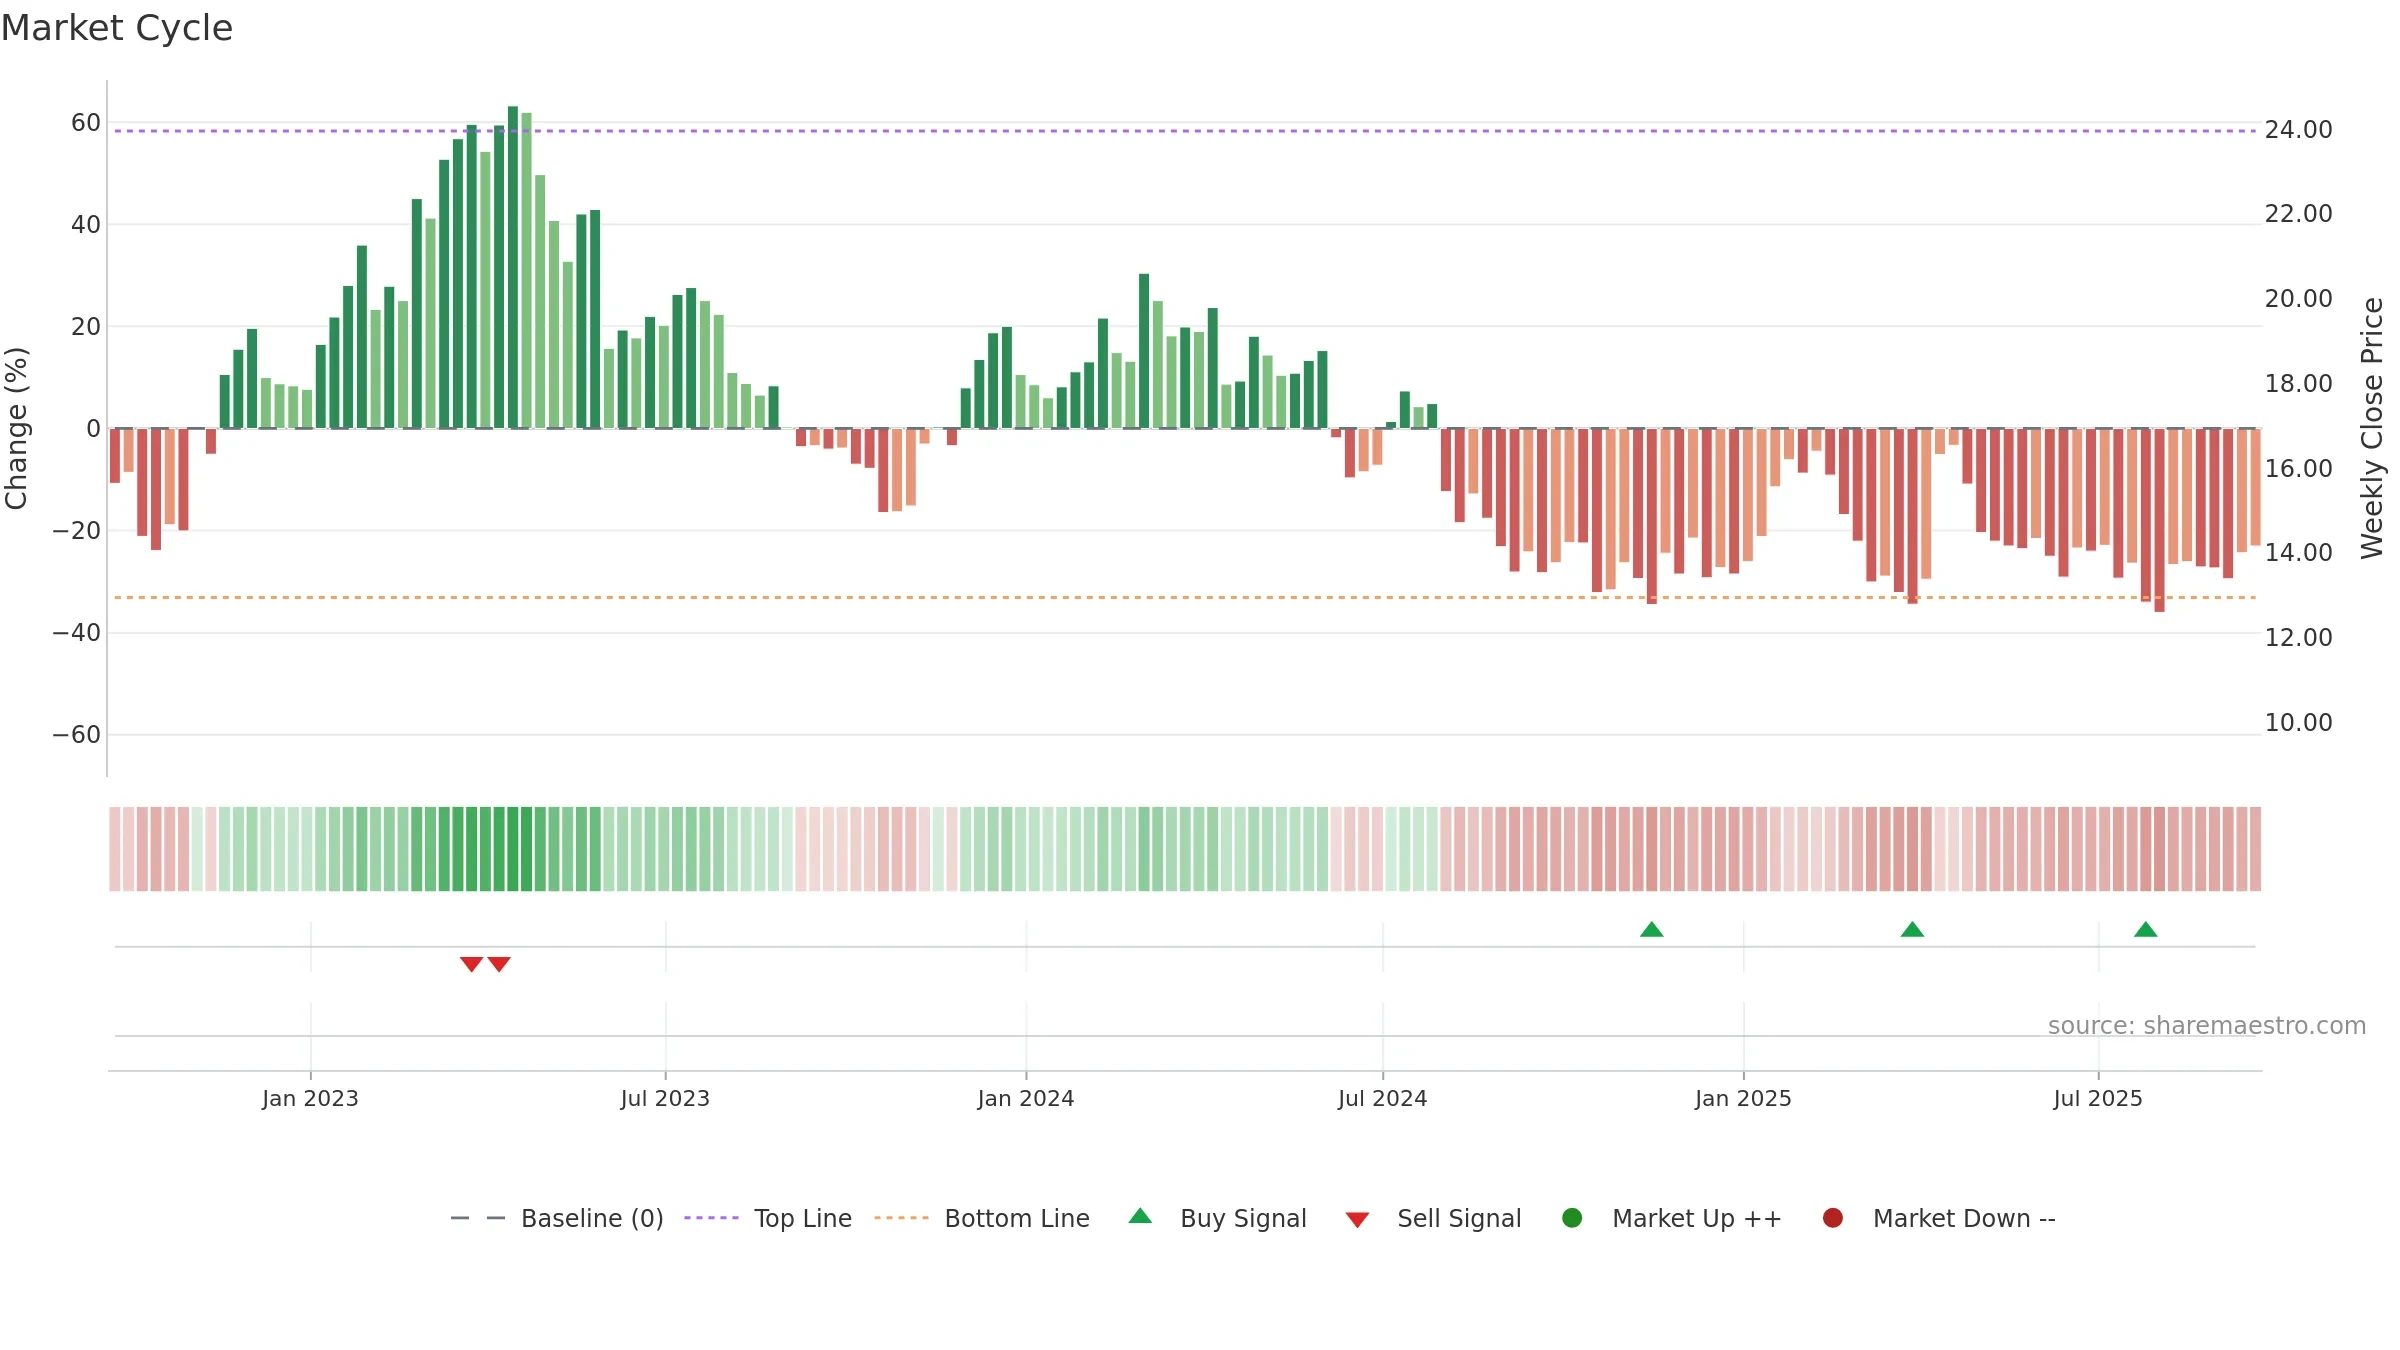Open the source: sharemaestro.com text
Screen dimensions: 2400x1350
click(x=2207, y=1025)
